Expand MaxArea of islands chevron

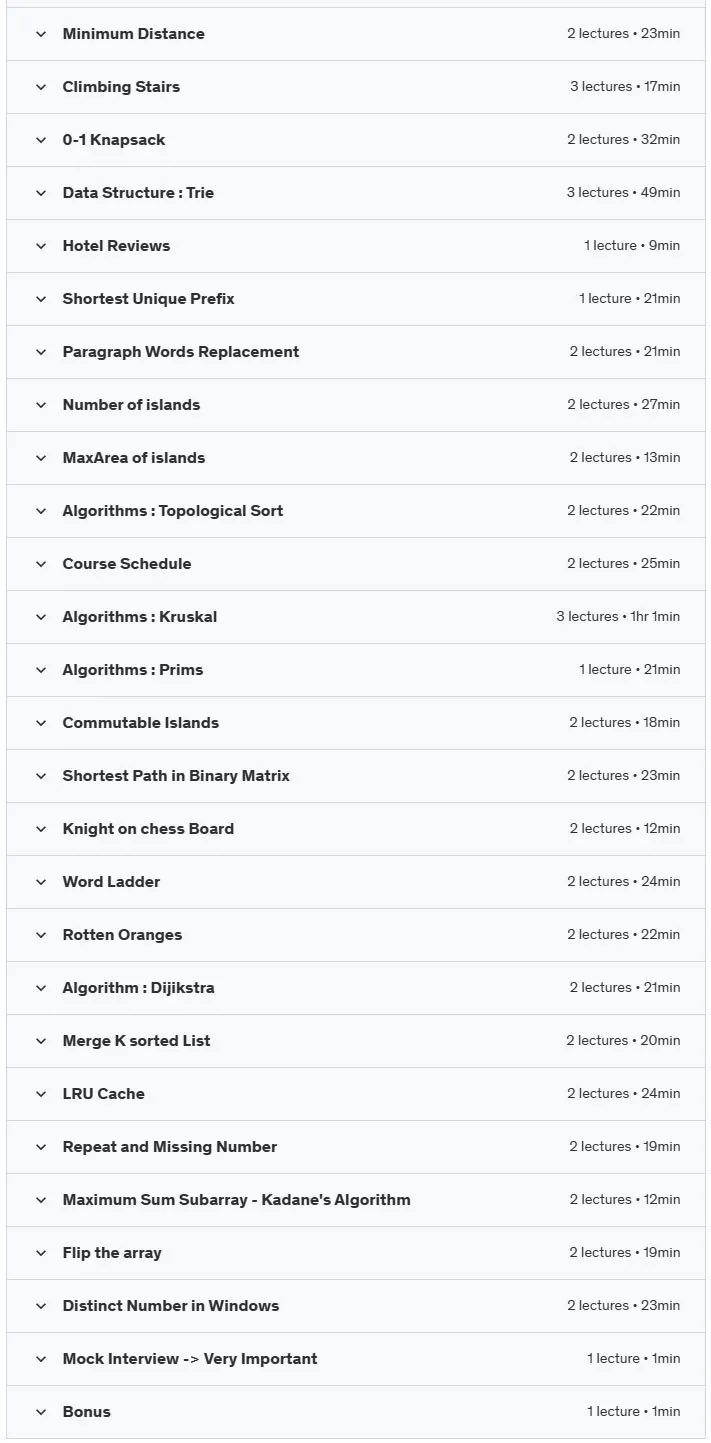tap(41, 458)
